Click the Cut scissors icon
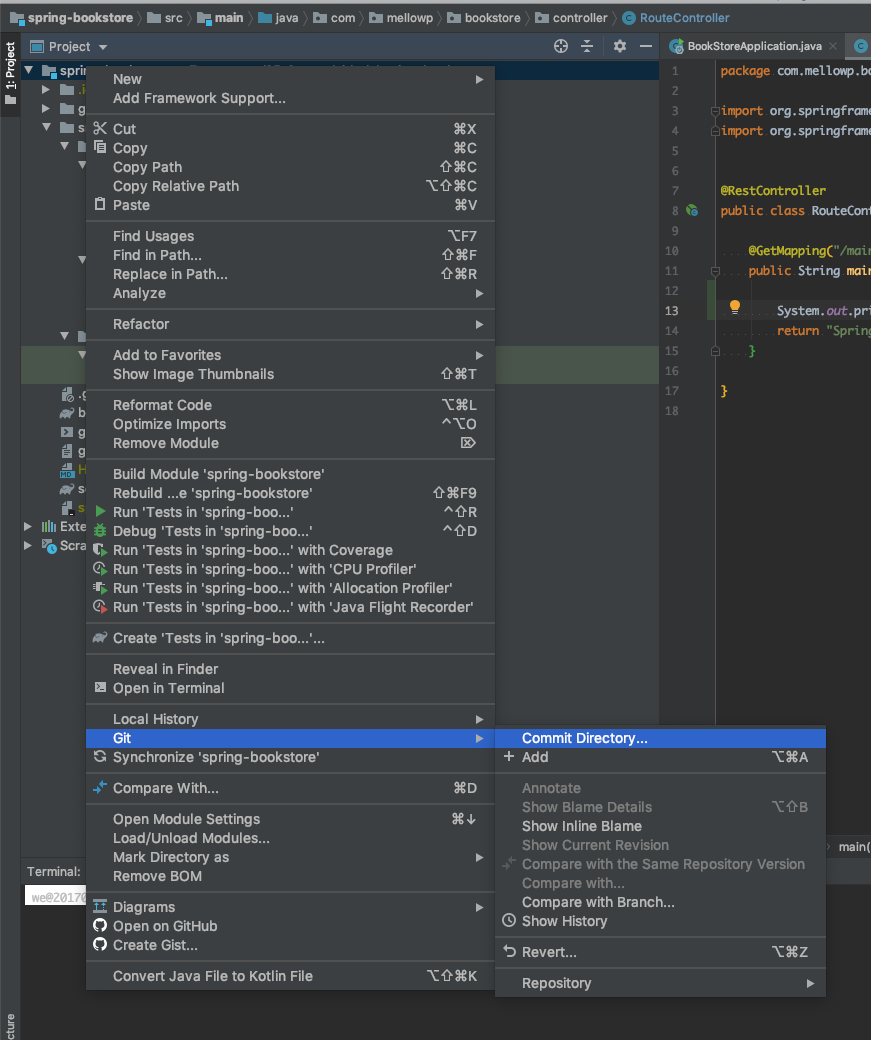 100,128
